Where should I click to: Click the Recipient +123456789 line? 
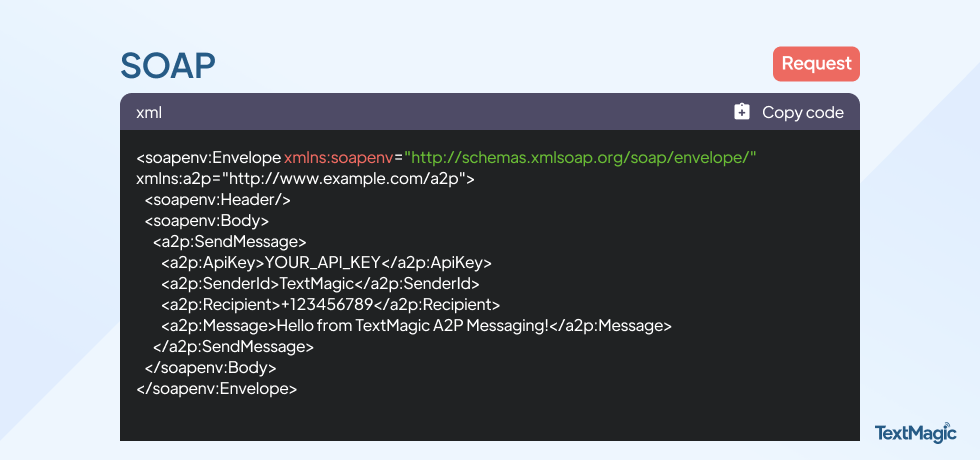click(331, 305)
